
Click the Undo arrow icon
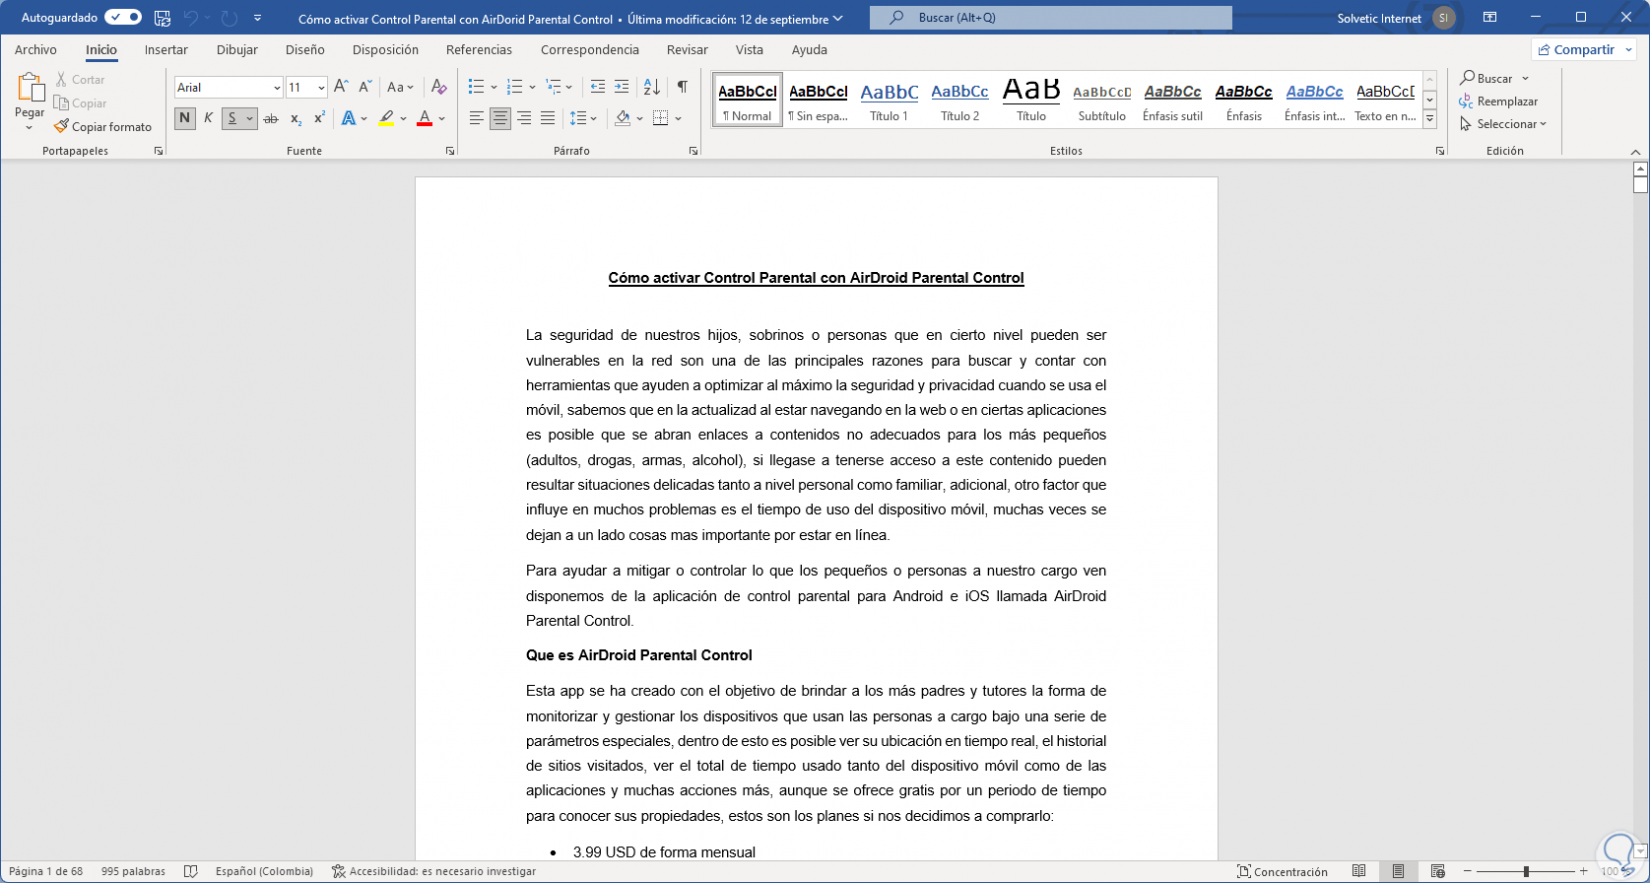coord(190,18)
